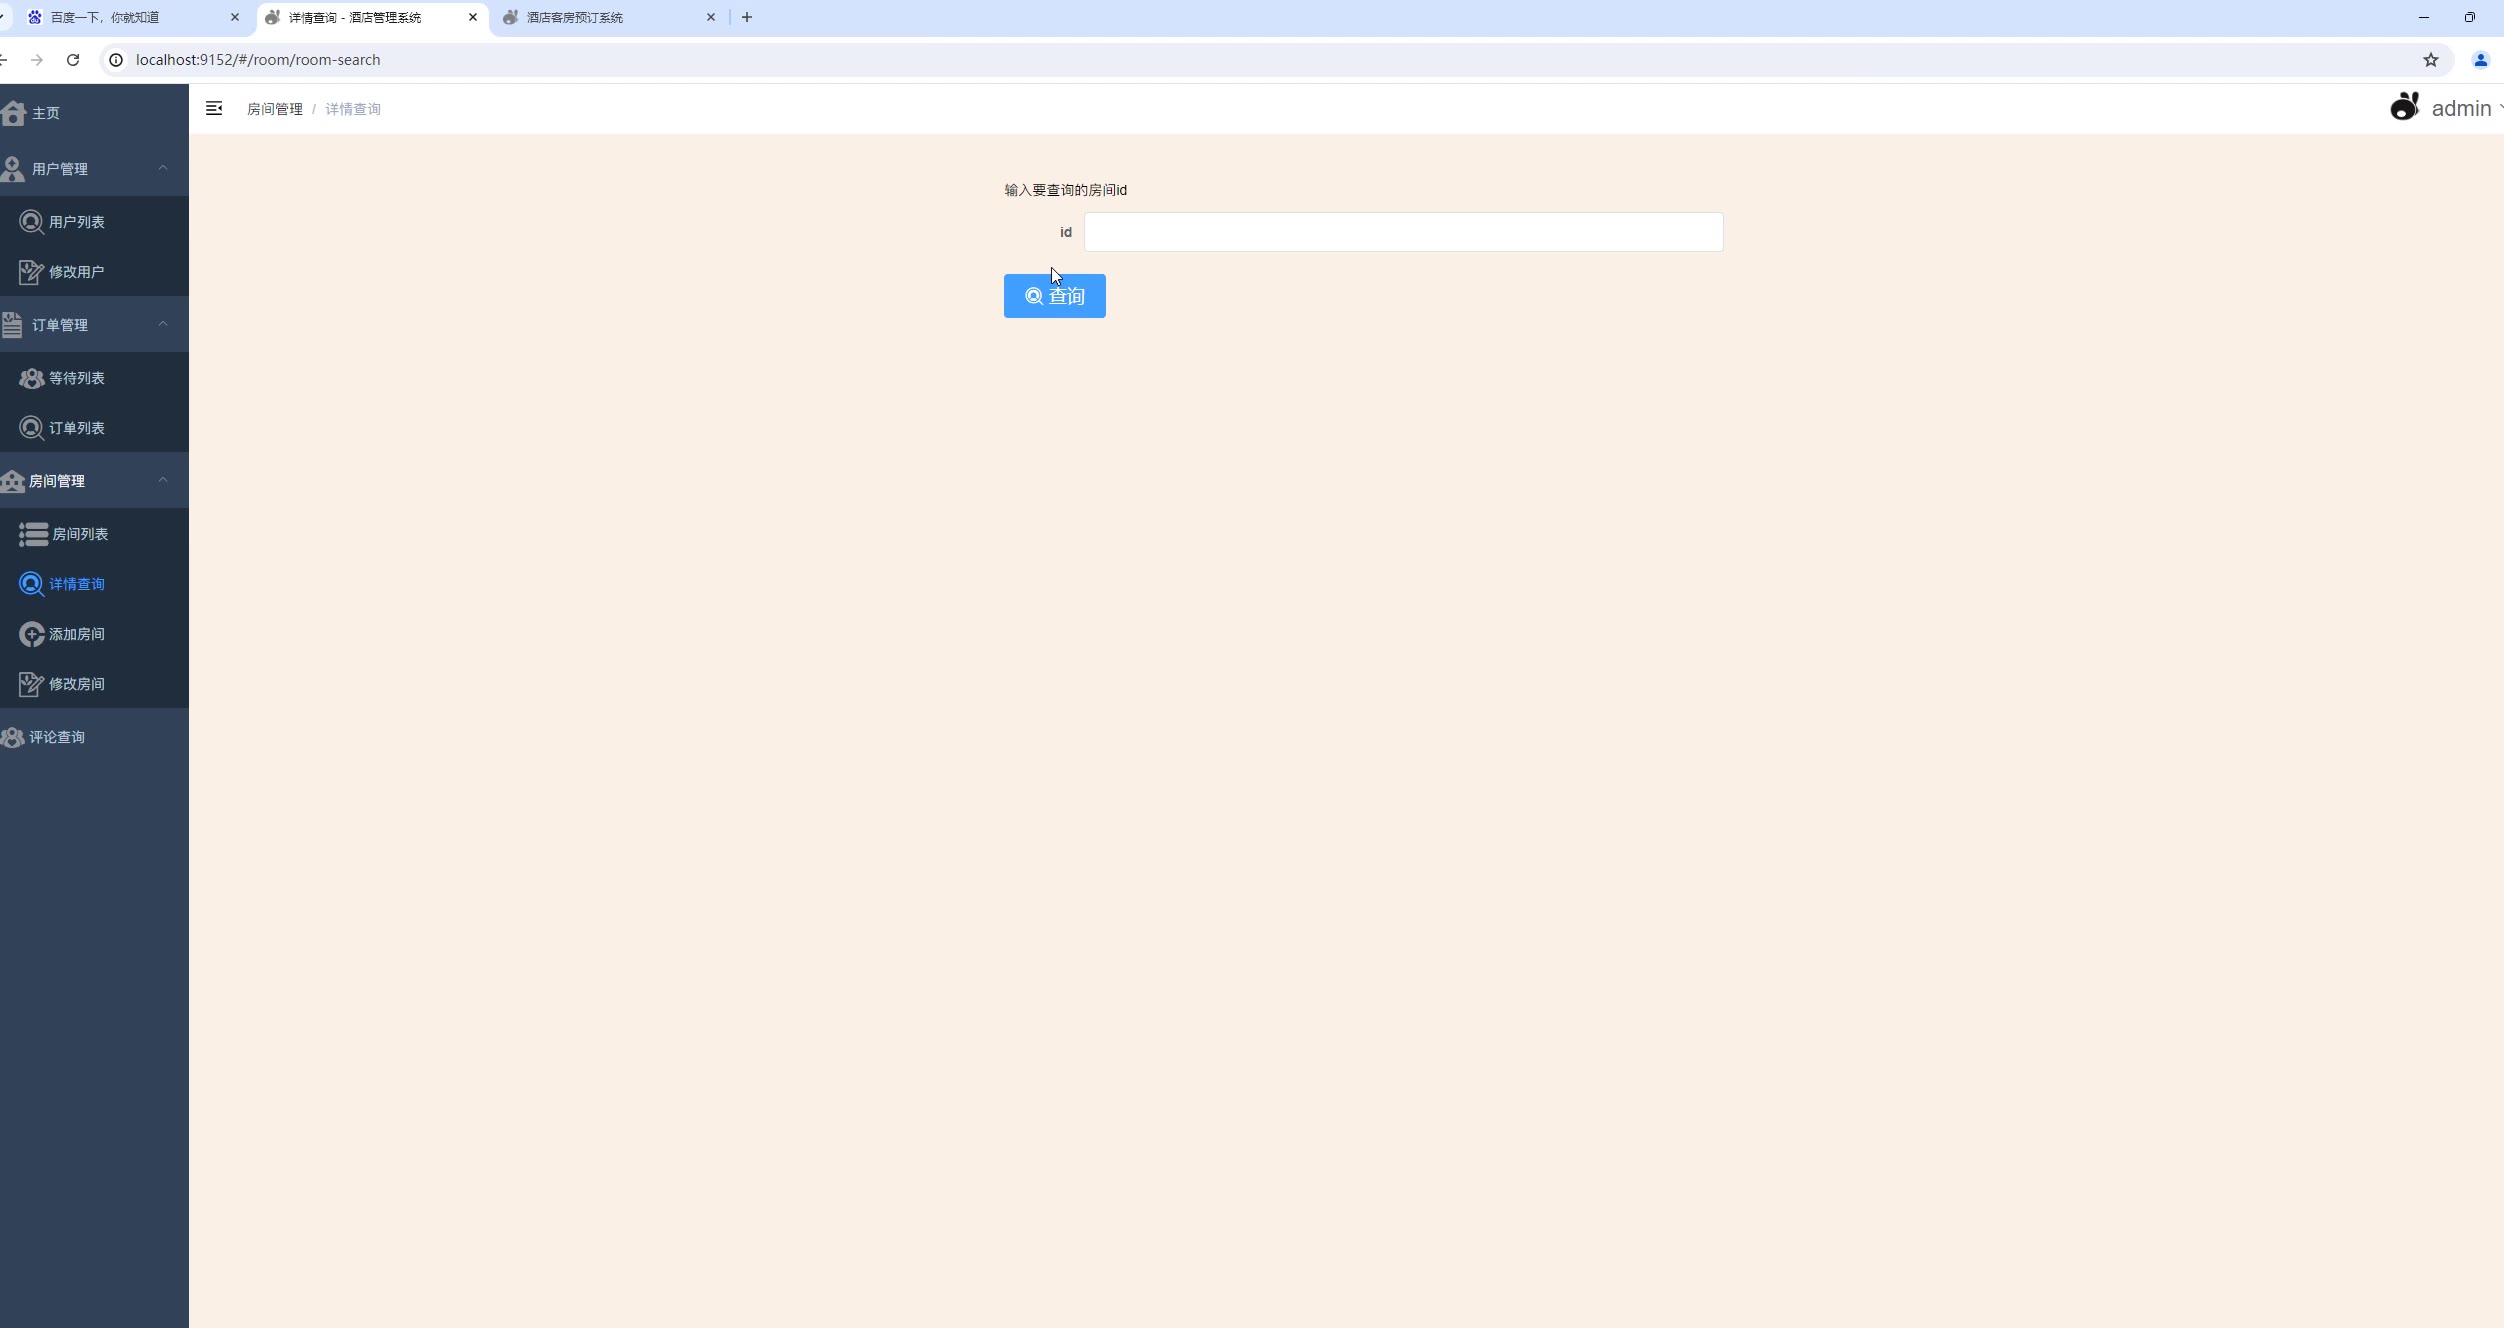The image size is (2504, 1328).
Task: Click the 修改房间 edit icon
Action: click(x=31, y=684)
